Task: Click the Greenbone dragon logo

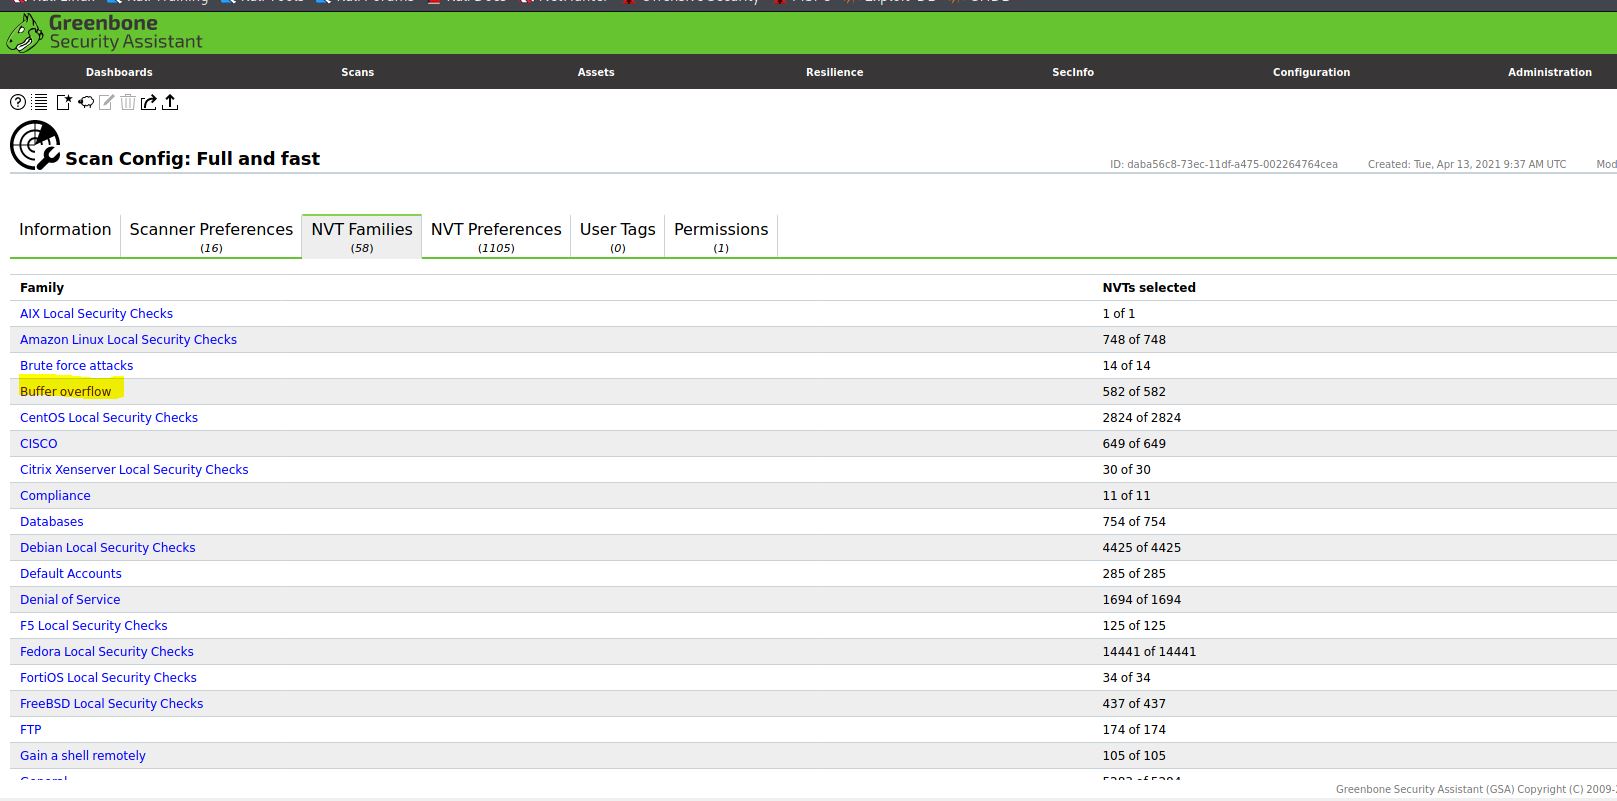Action: point(24,34)
